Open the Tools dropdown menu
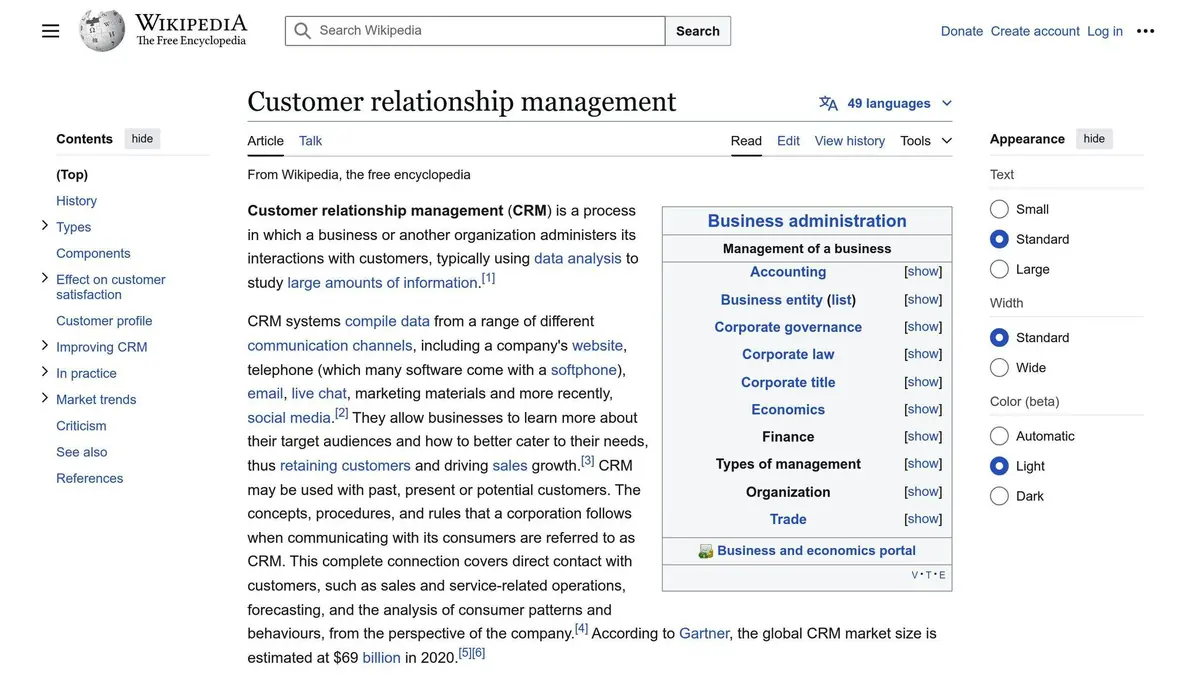The height and width of the screenshot is (675, 1200). 926,141
